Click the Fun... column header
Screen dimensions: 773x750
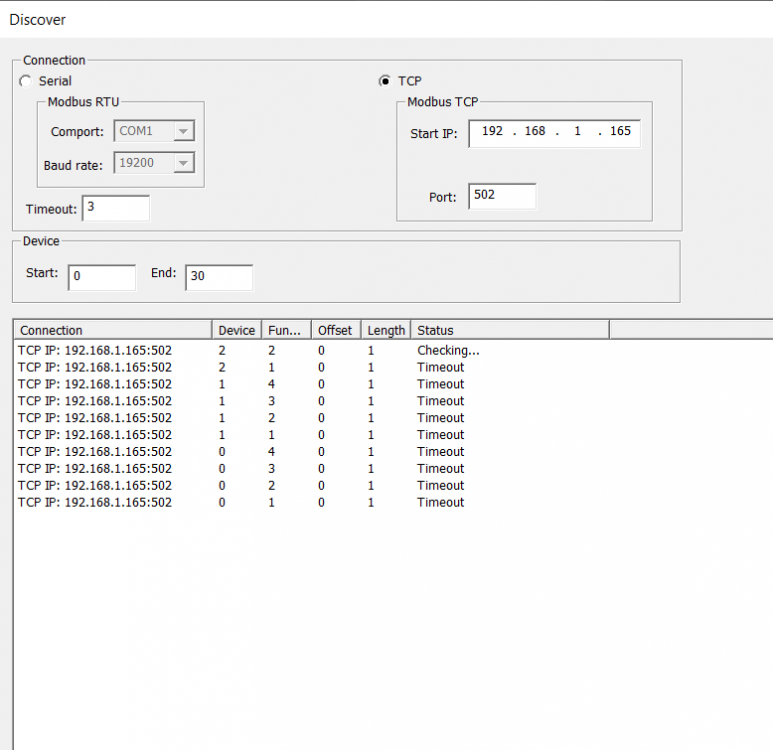tap(285, 330)
